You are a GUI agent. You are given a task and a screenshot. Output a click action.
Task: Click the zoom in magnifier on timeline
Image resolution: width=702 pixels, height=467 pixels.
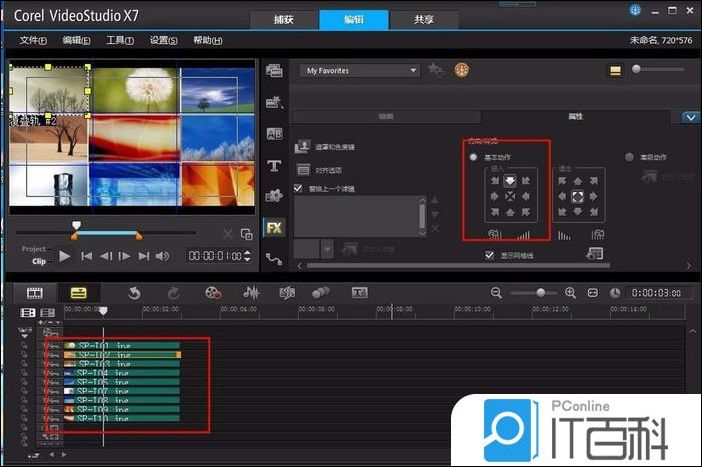[x=570, y=293]
